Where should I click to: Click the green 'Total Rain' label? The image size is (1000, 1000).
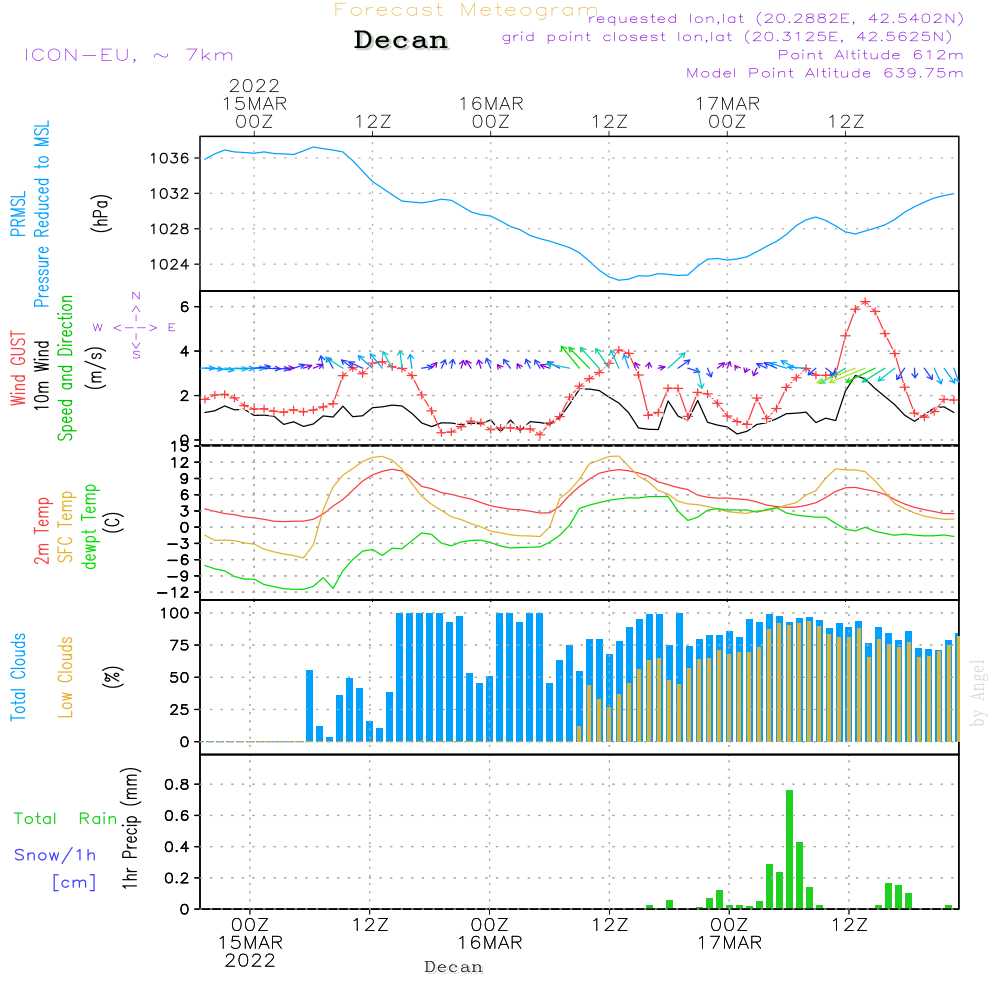pos(66,819)
